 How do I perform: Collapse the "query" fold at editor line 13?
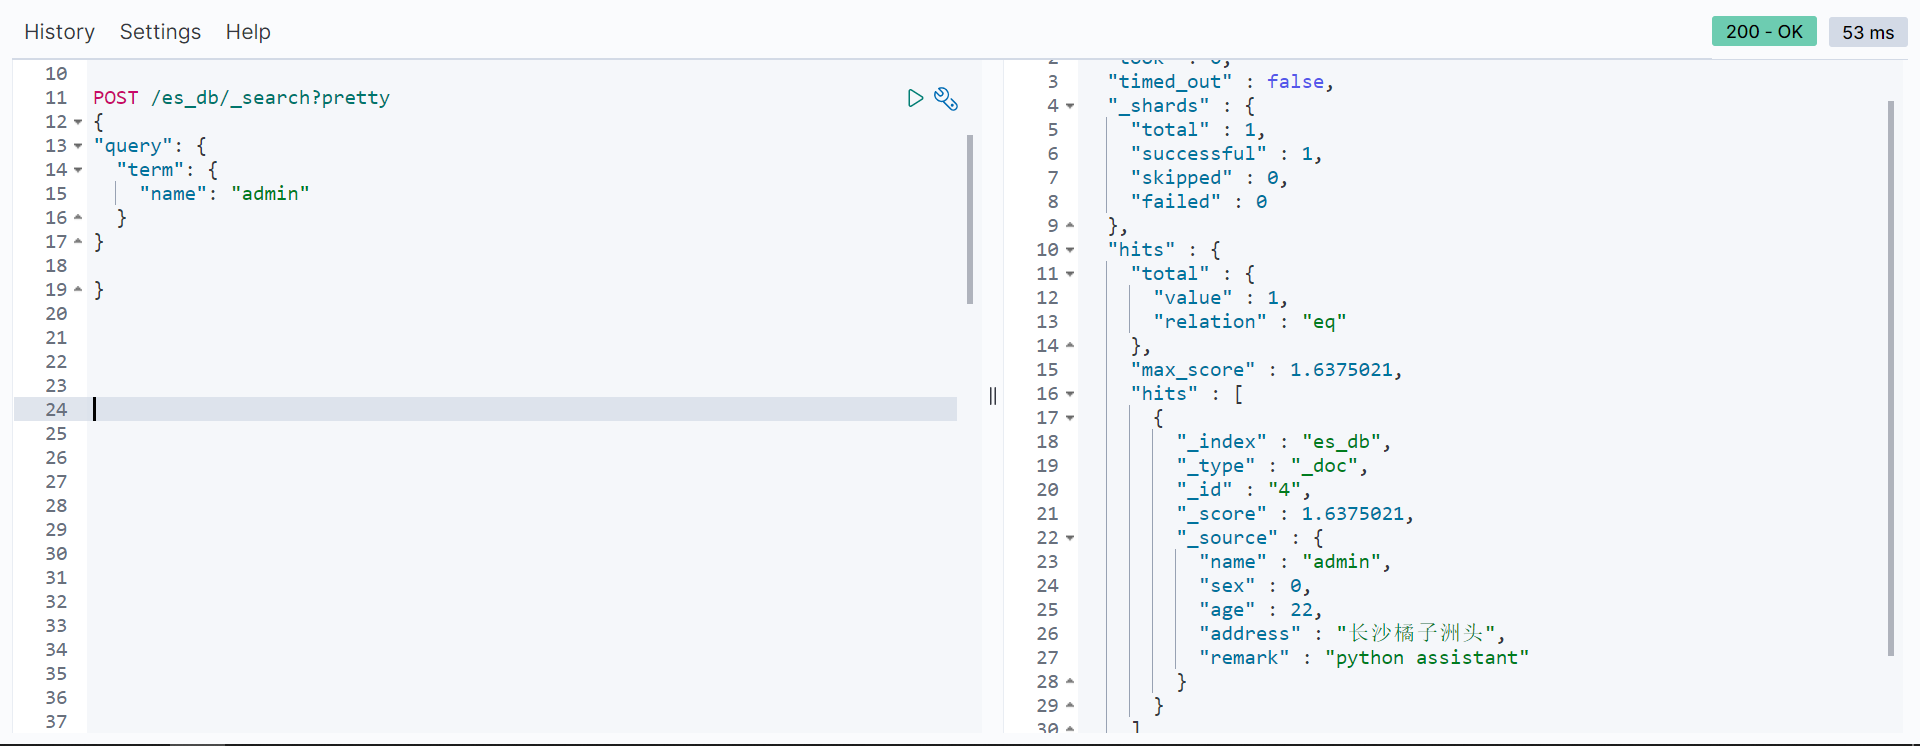(78, 146)
